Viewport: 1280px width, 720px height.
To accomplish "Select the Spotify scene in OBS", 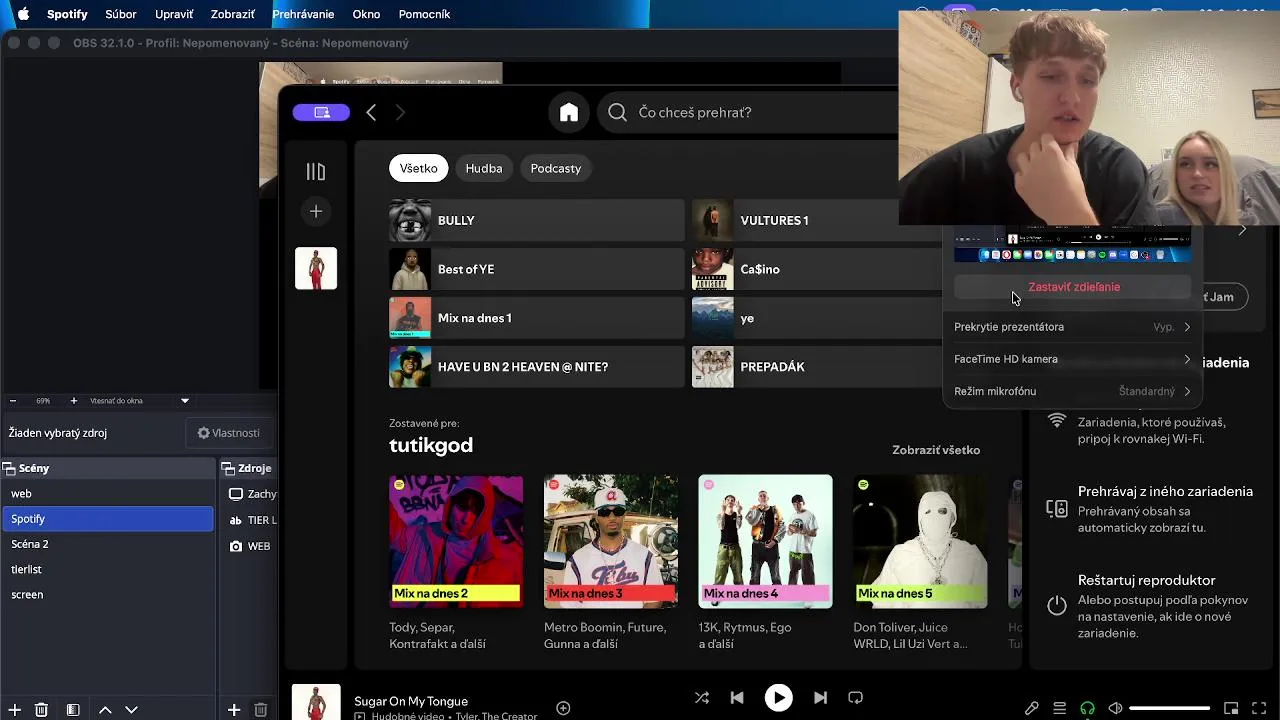I will (107, 519).
